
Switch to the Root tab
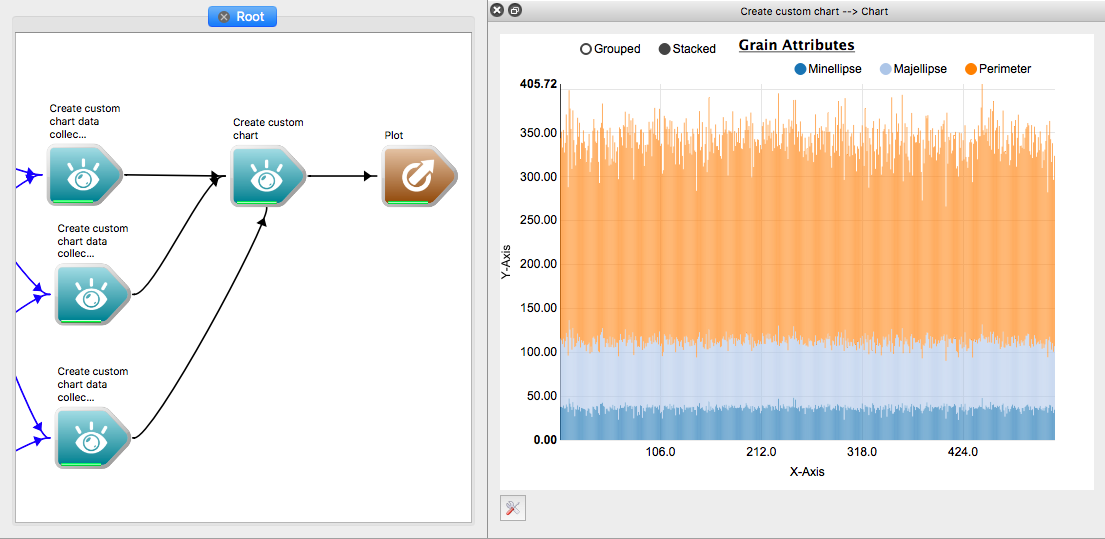click(249, 17)
